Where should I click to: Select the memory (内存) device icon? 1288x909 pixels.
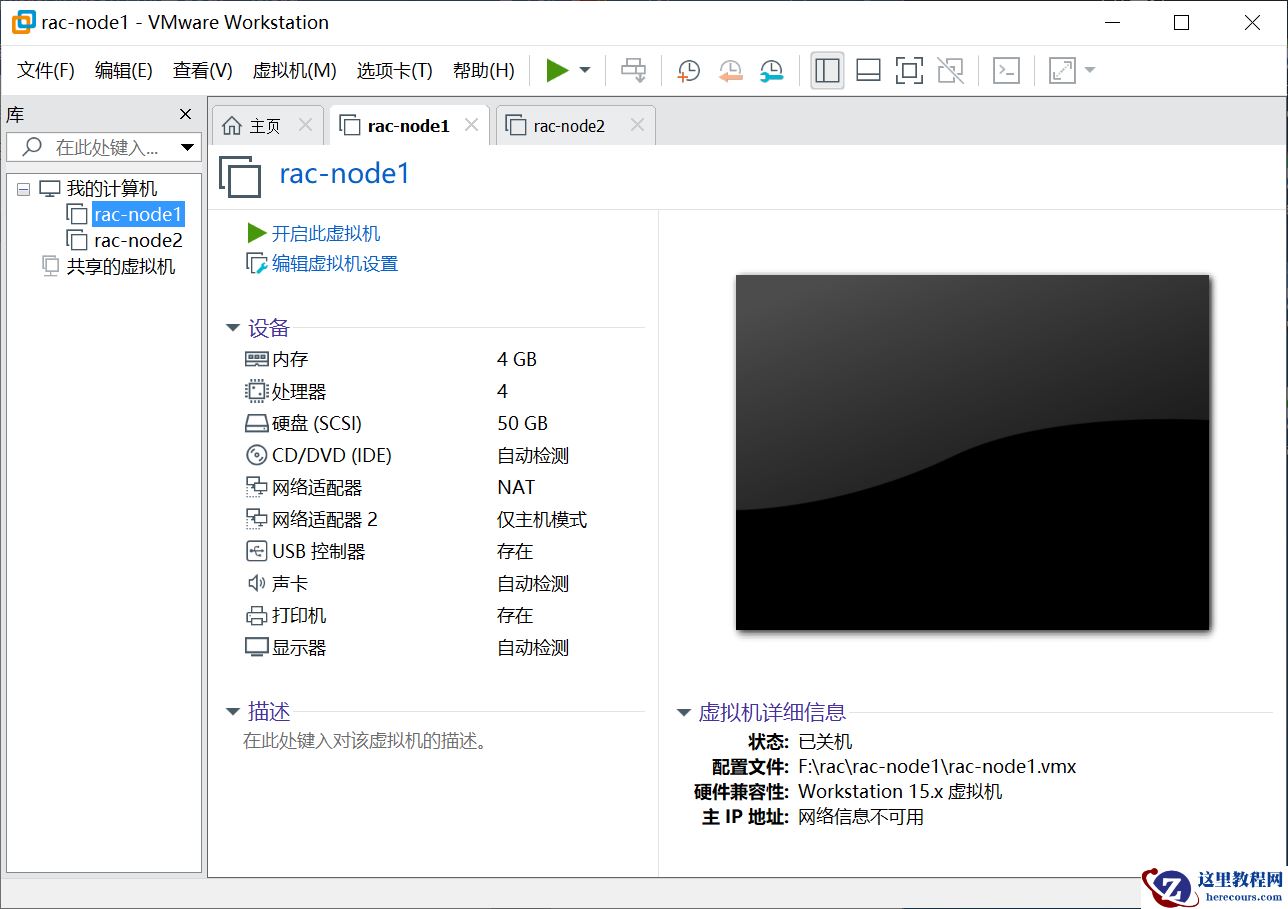pyautogui.click(x=256, y=359)
